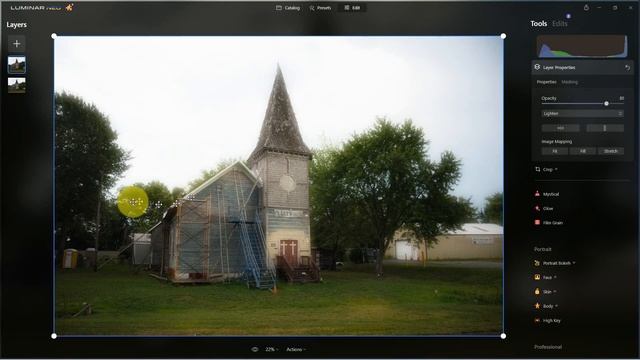Select the Masking sub-tab
640x360 pixels.
click(569, 82)
